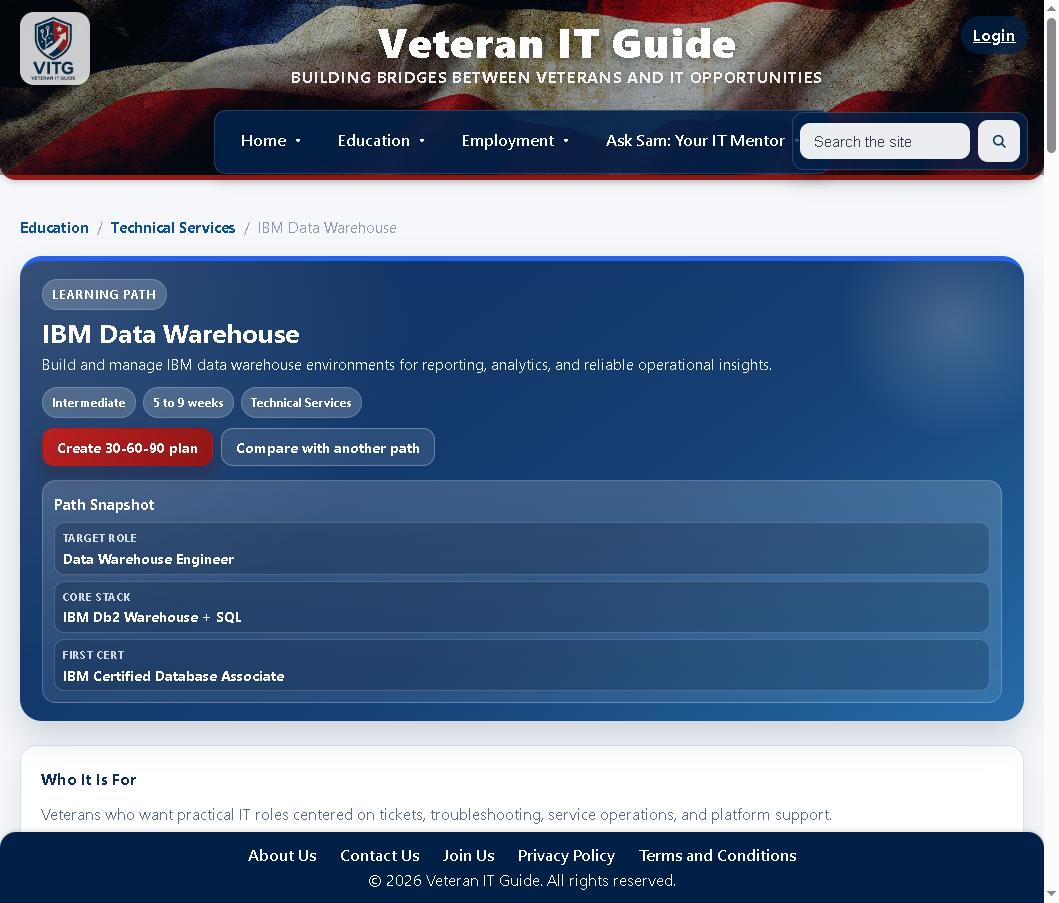Click Compare with another path

(x=328, y=447)
